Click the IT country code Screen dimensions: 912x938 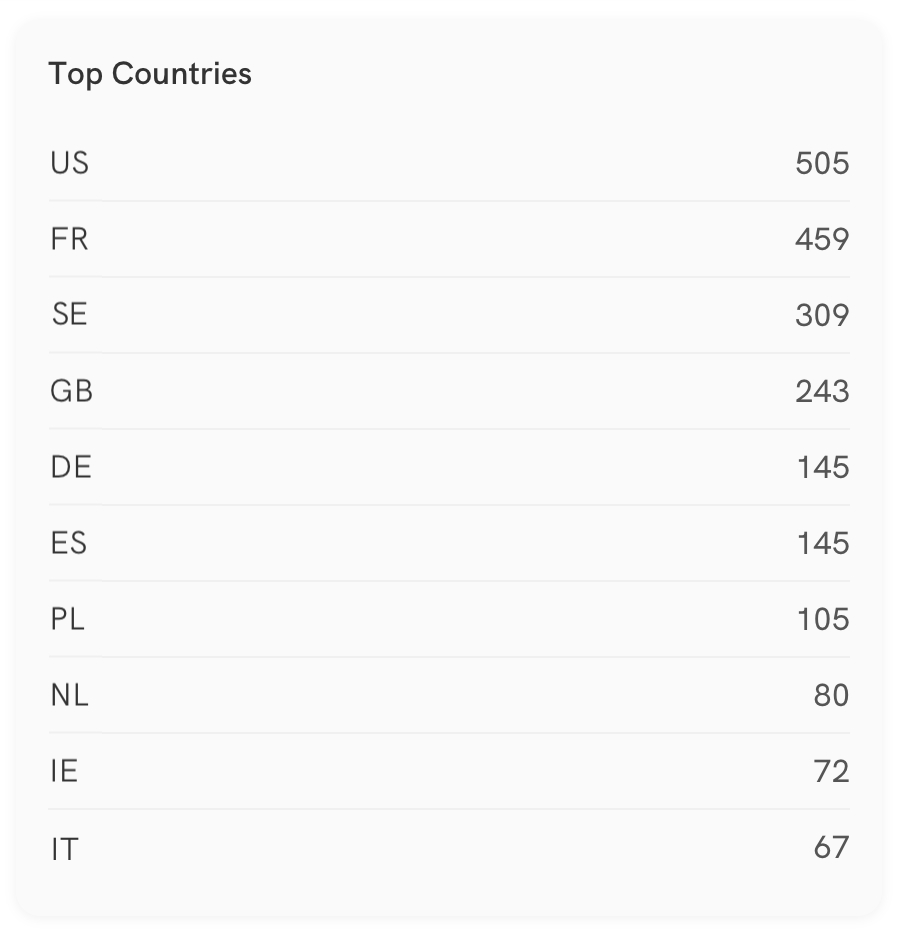click(64, 849)
